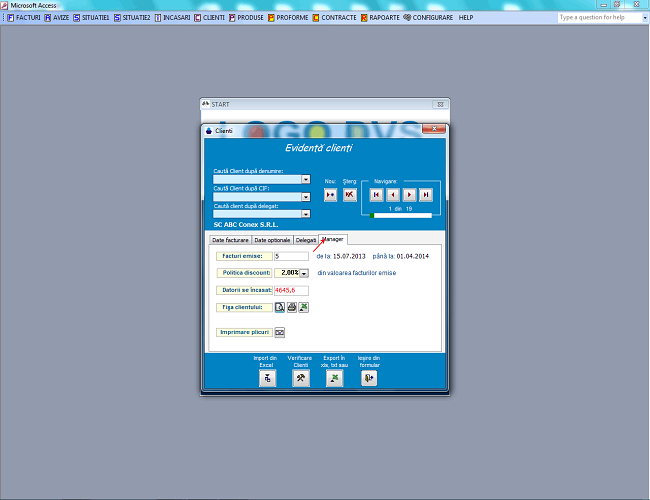Viewport: 650px width, 500px height.
Task: Click the record position progress bar
Action: 401,215
